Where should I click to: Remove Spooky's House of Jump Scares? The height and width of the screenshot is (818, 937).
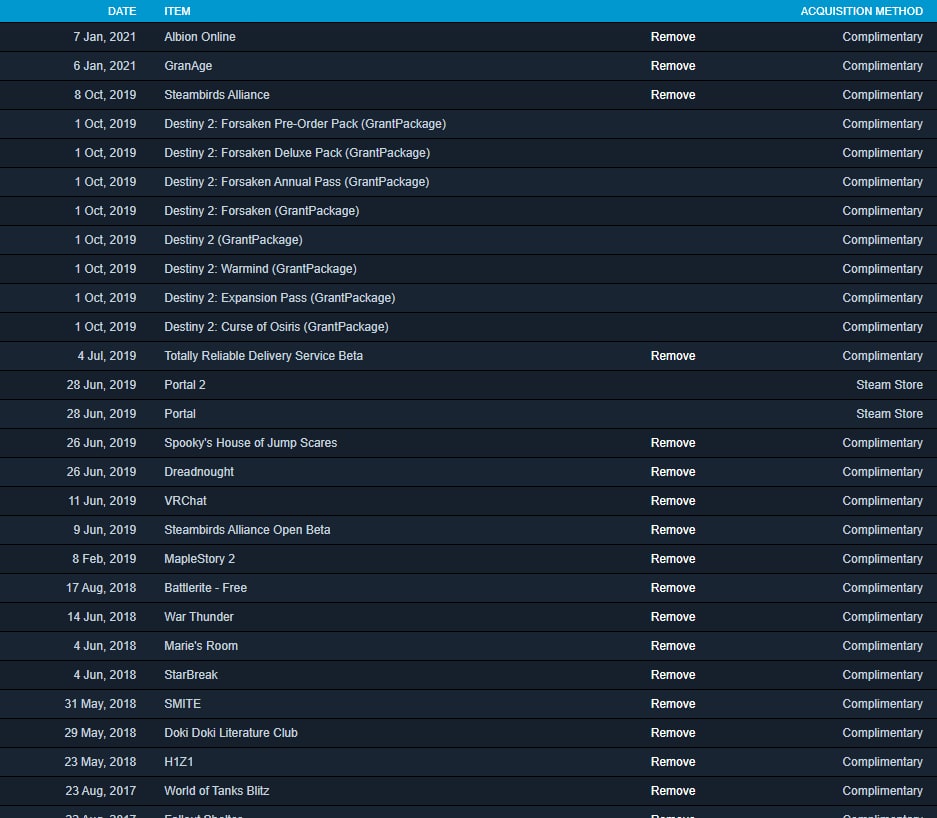(x=673, y=443)
